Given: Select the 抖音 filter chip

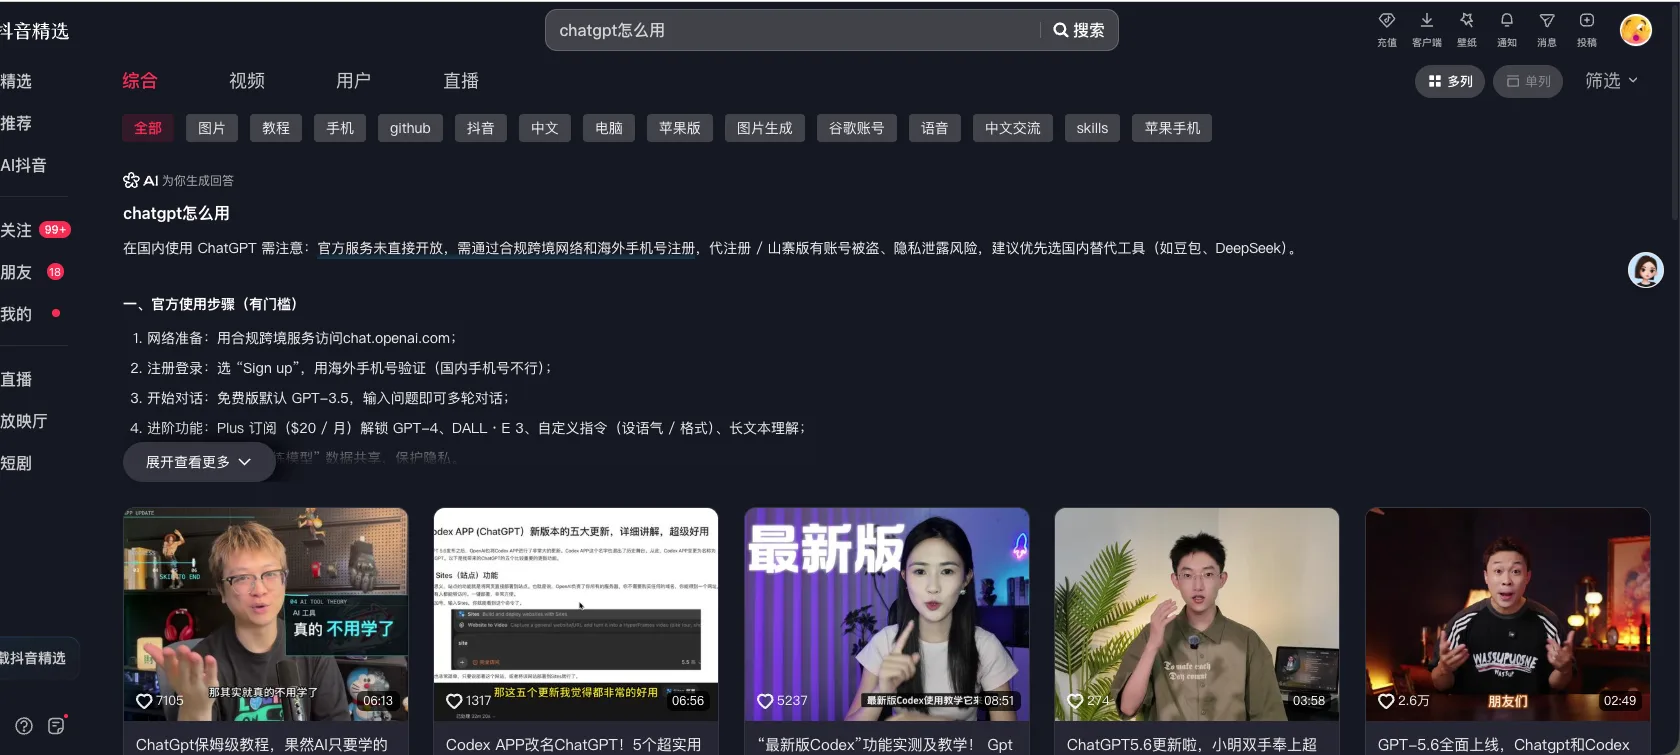Looking at the screenshot, I should [x=481, y=128].
